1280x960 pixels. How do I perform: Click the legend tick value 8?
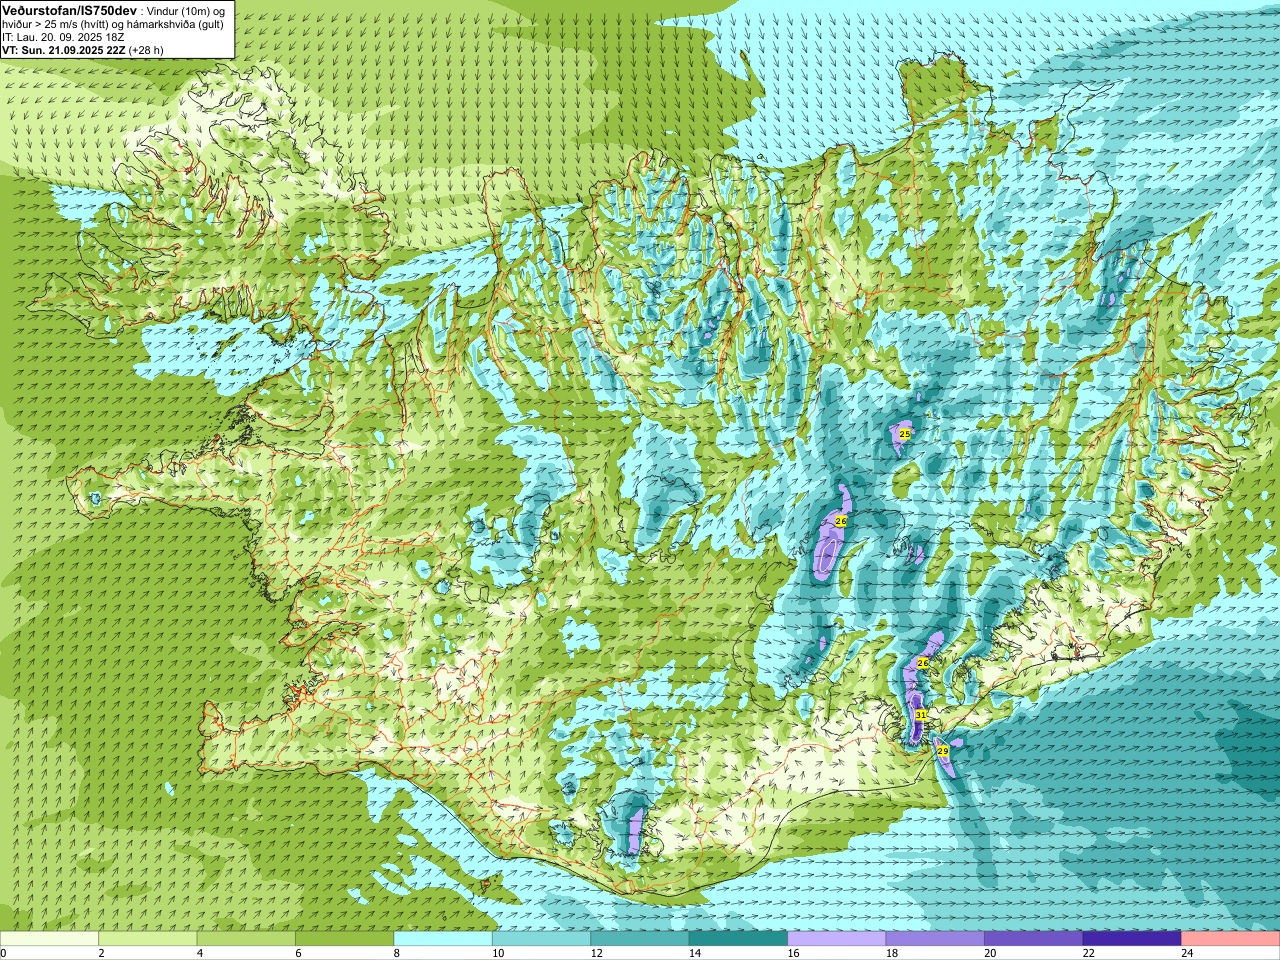pyautogui.click(x=397, y=953)
